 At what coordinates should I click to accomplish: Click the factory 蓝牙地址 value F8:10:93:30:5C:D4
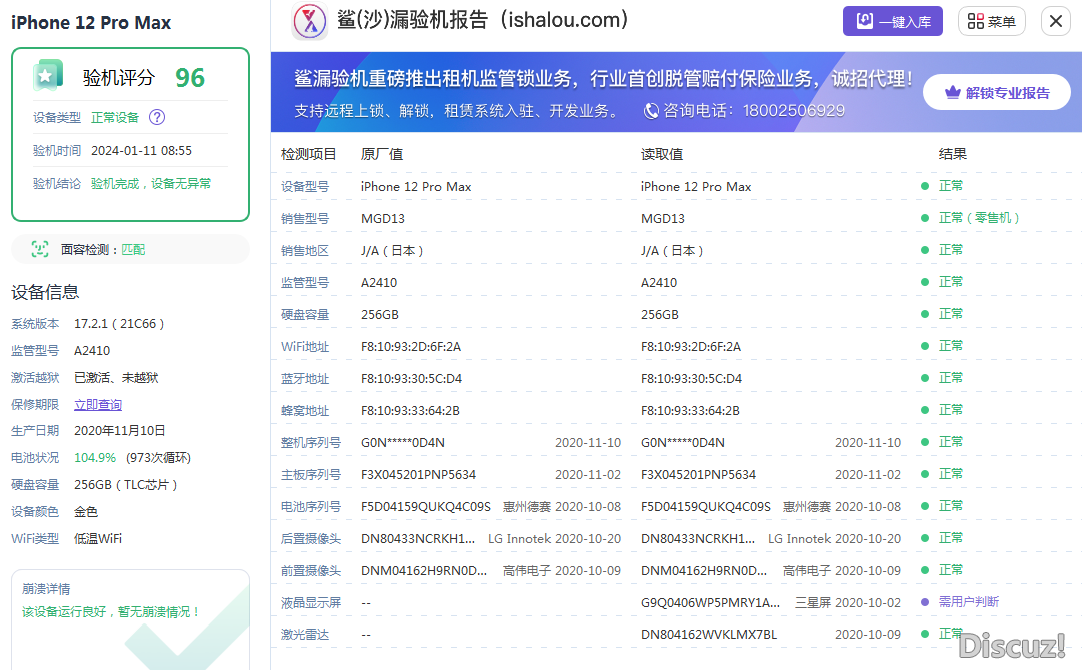[411, 378]
